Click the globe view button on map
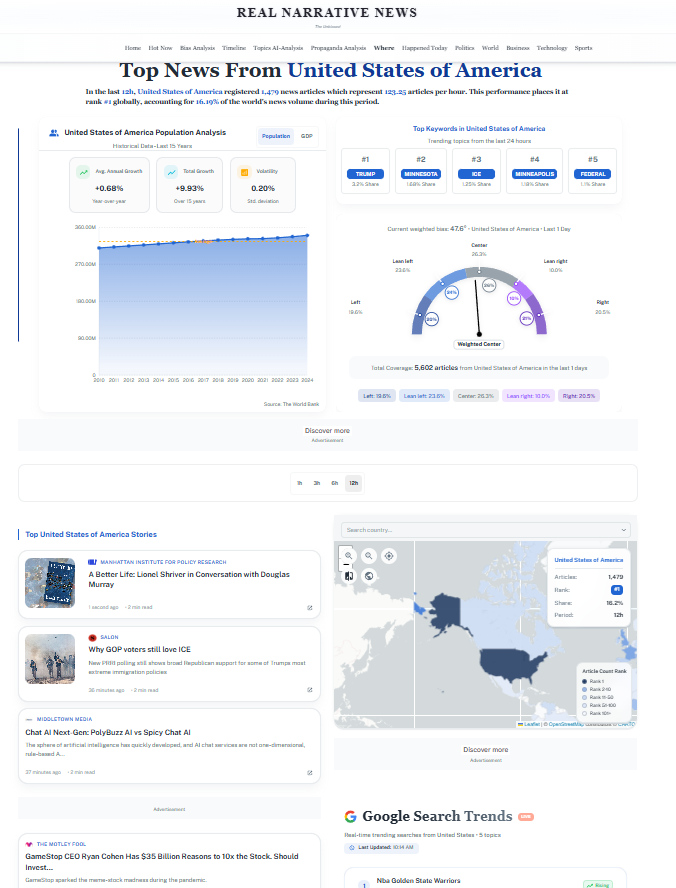 coord(369,576)
